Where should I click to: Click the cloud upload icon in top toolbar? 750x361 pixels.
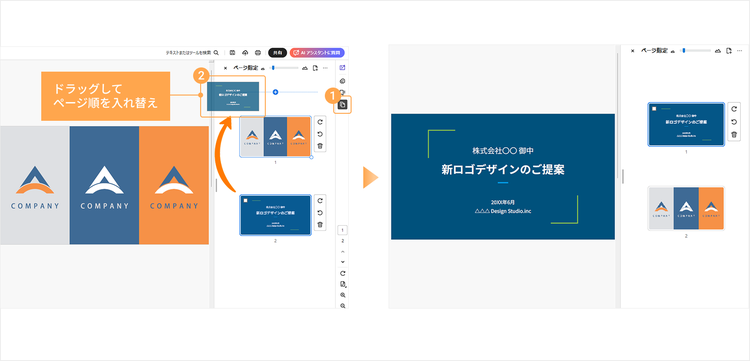[245, 53]
